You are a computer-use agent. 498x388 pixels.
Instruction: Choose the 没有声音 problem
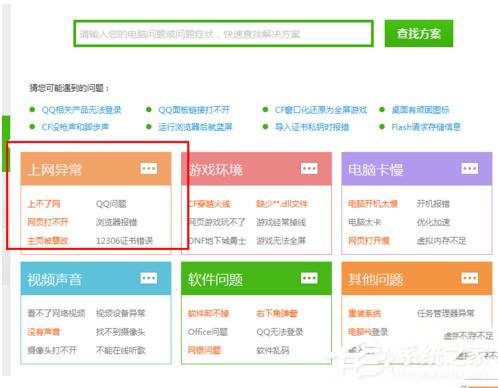pyautogui.click(x=44, y=332)
